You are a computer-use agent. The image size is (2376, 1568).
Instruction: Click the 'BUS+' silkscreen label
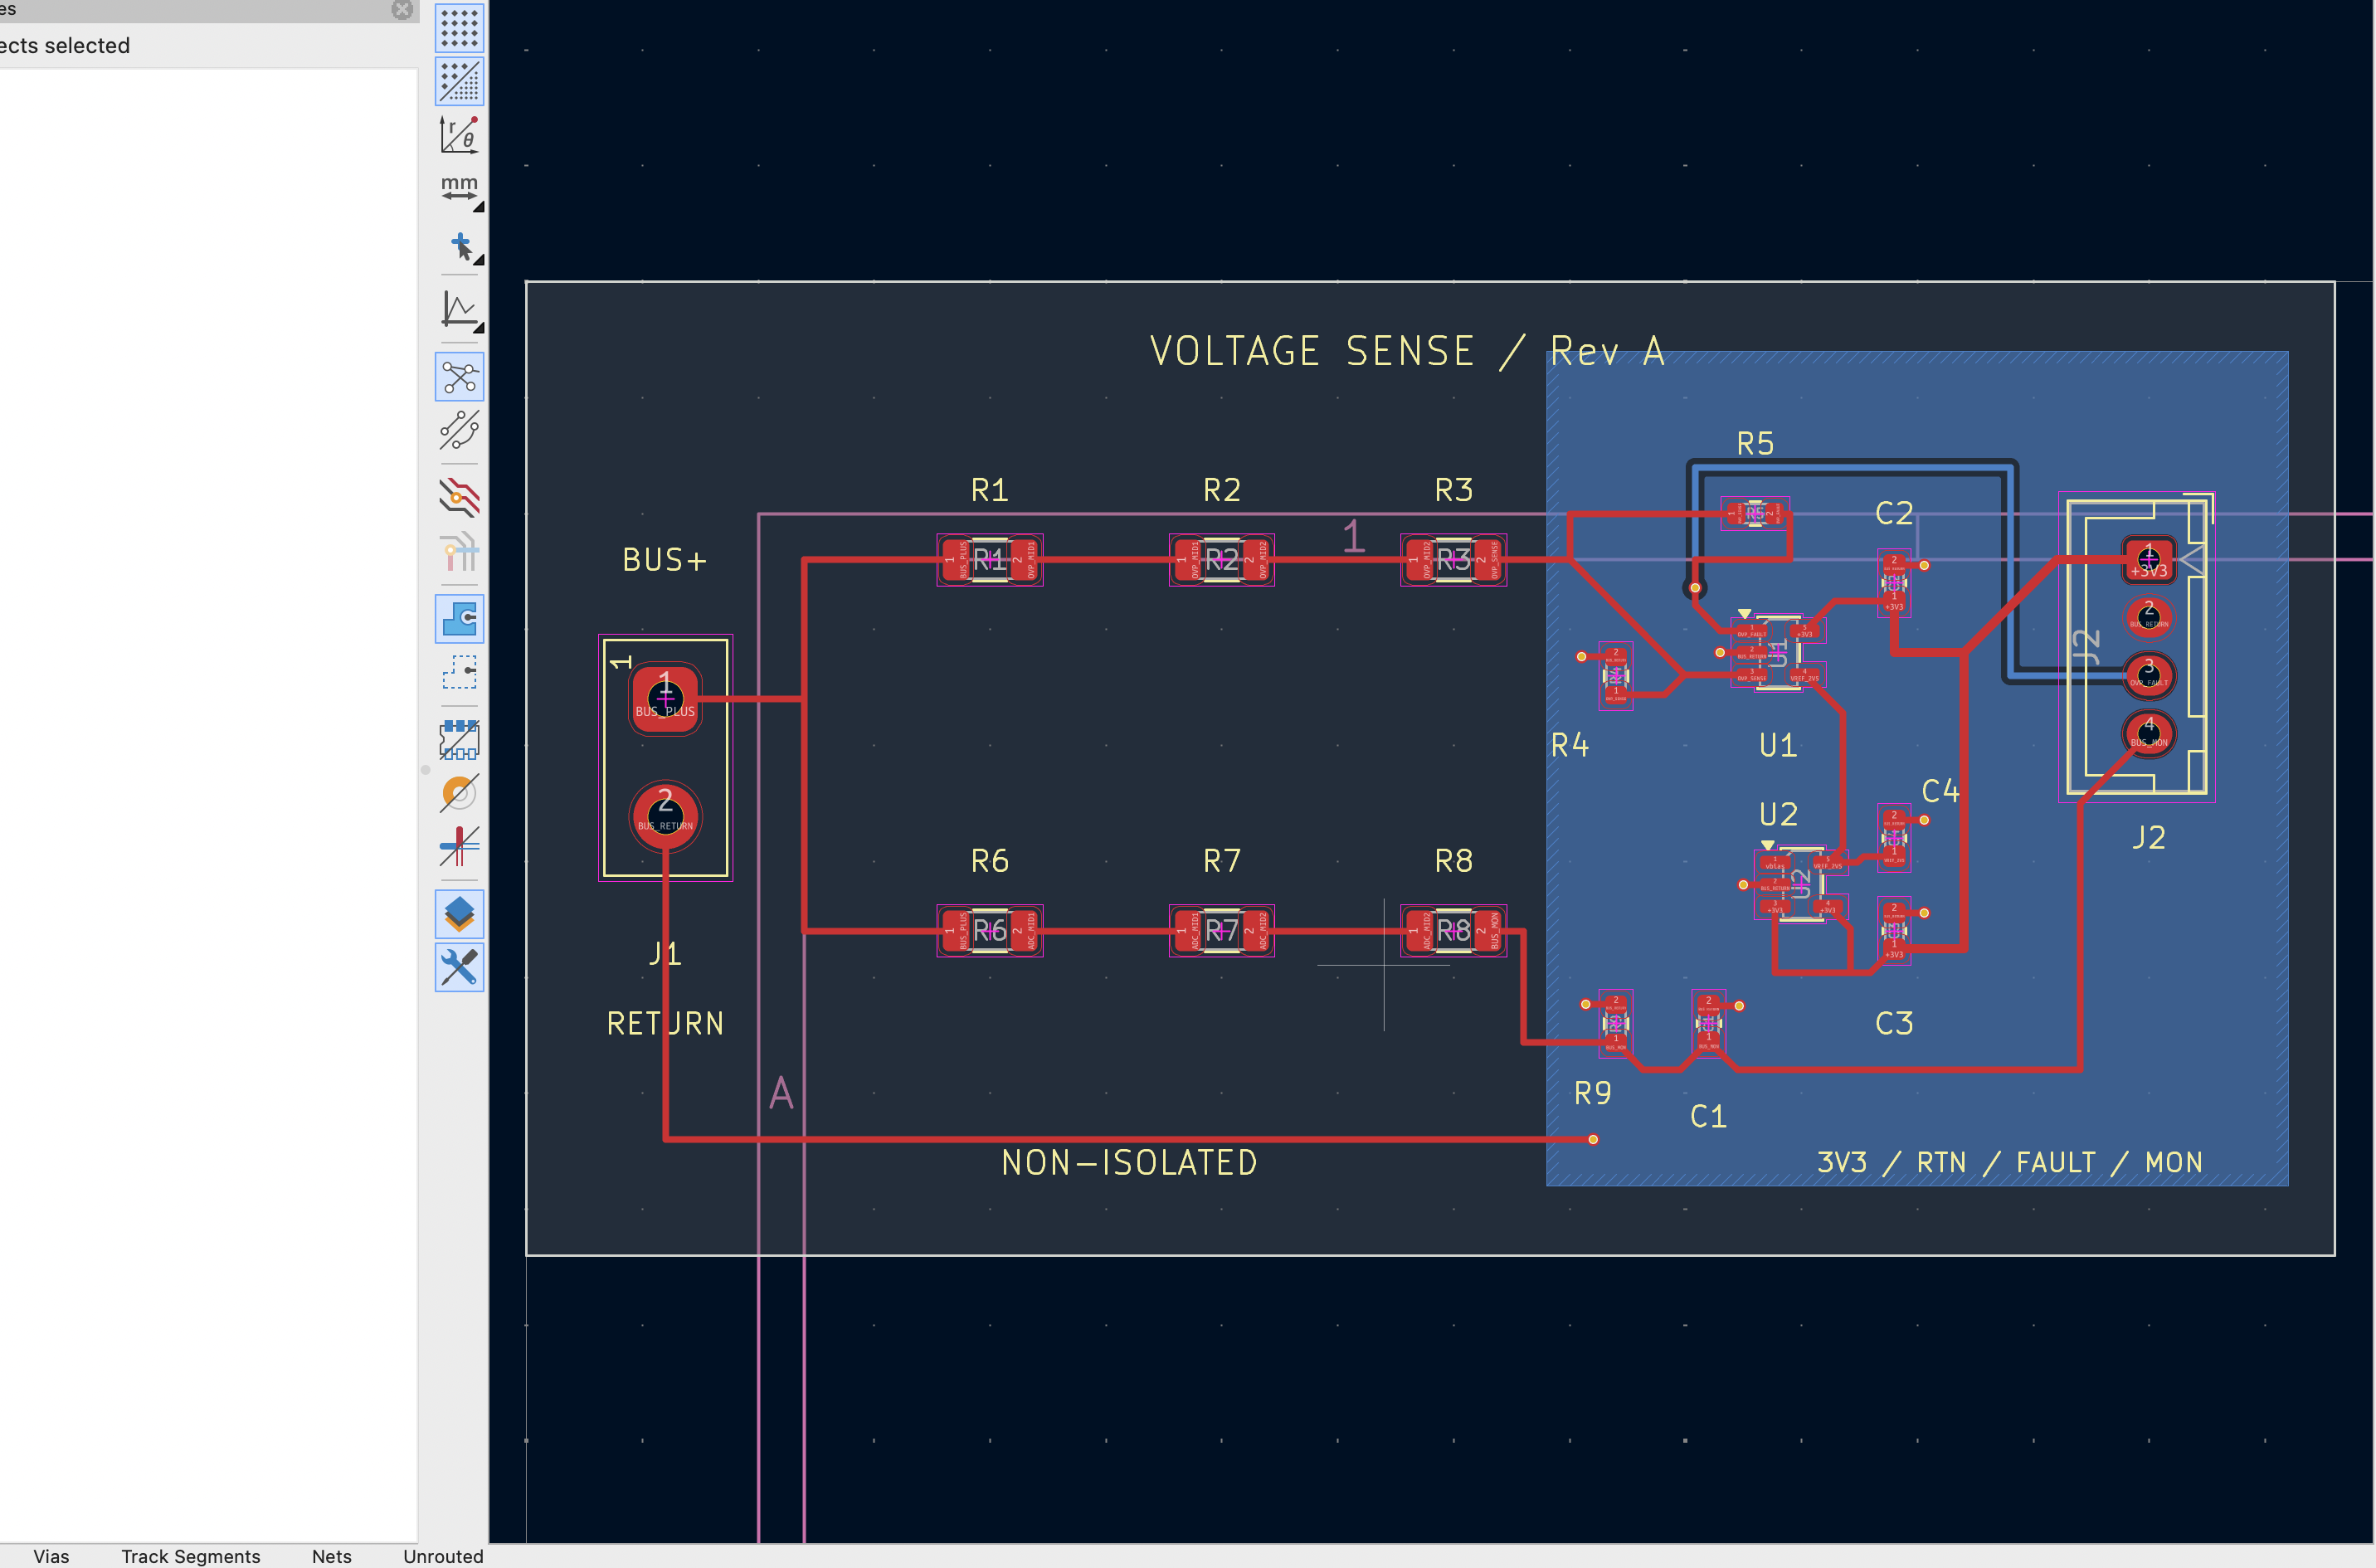(665, 559)
